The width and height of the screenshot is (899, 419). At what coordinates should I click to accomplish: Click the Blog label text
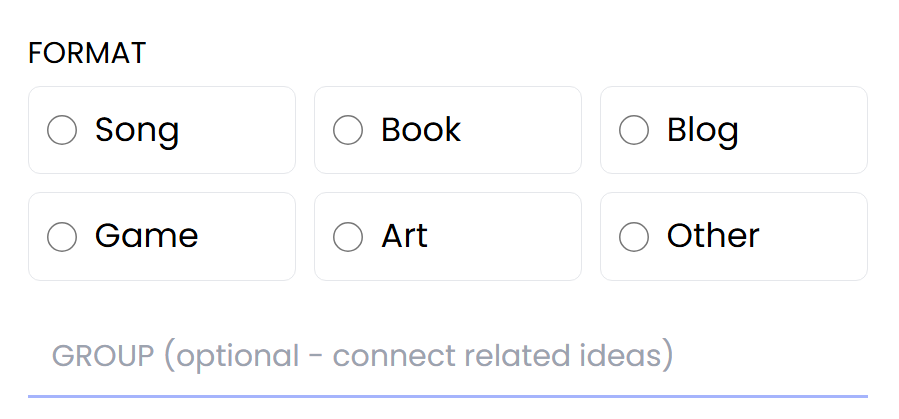tap(702, 130)
